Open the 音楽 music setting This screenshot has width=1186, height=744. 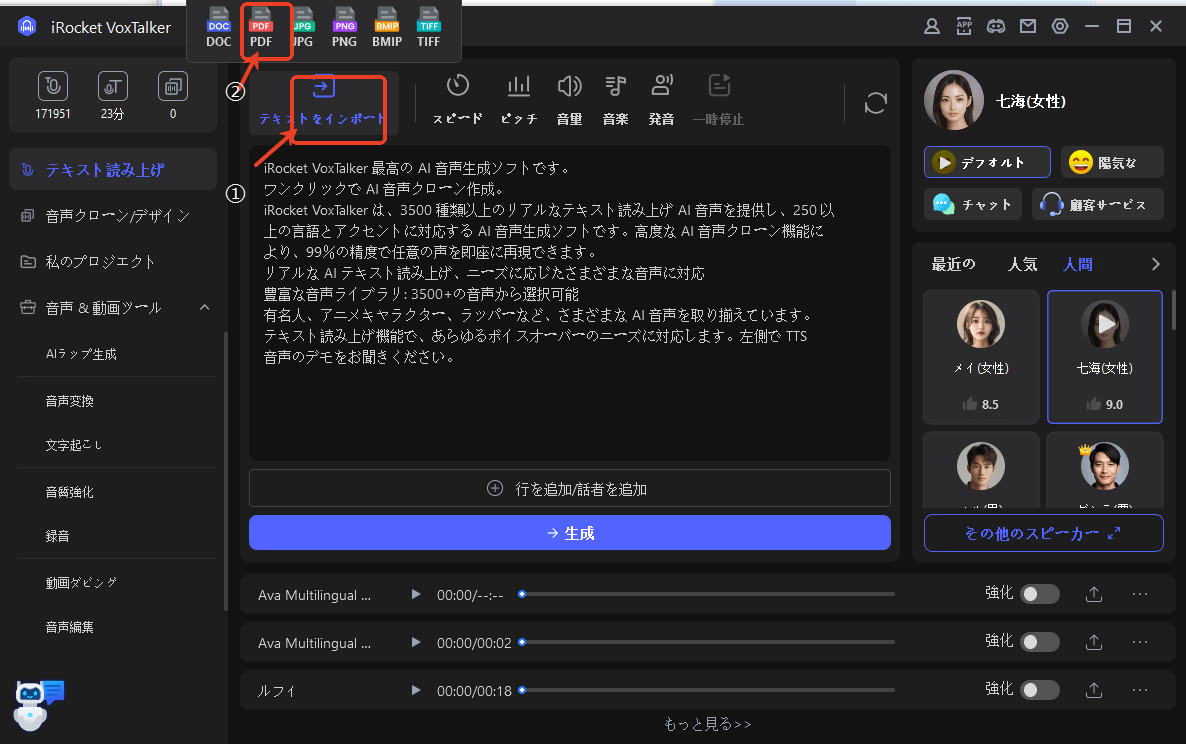[616, 100]
